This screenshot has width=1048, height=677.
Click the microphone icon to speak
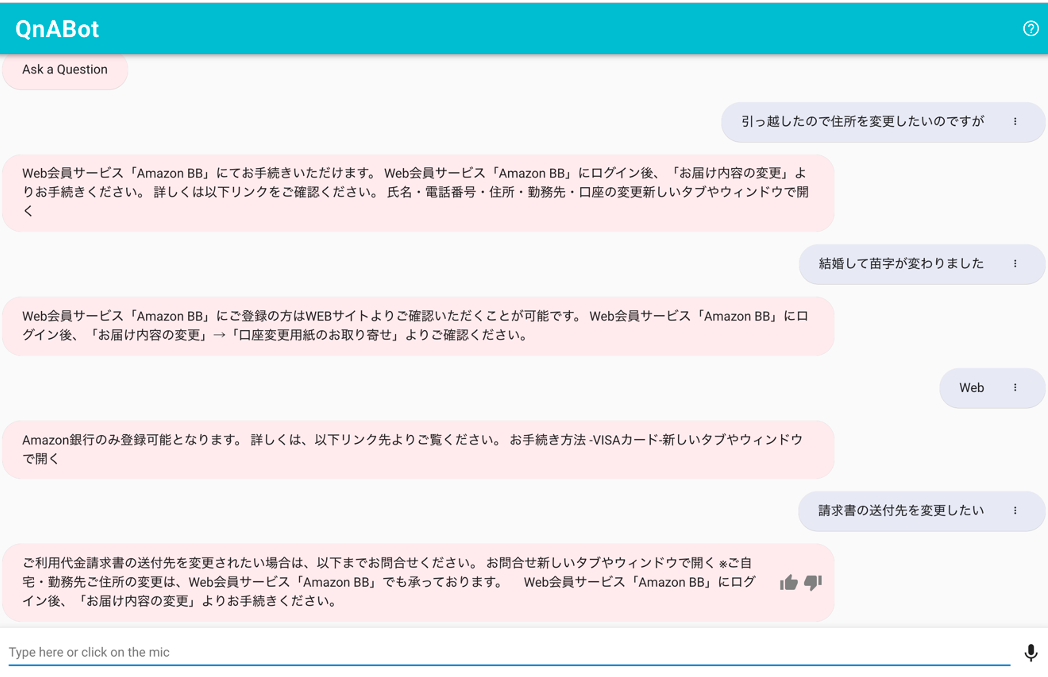[x=1031, y=652]
